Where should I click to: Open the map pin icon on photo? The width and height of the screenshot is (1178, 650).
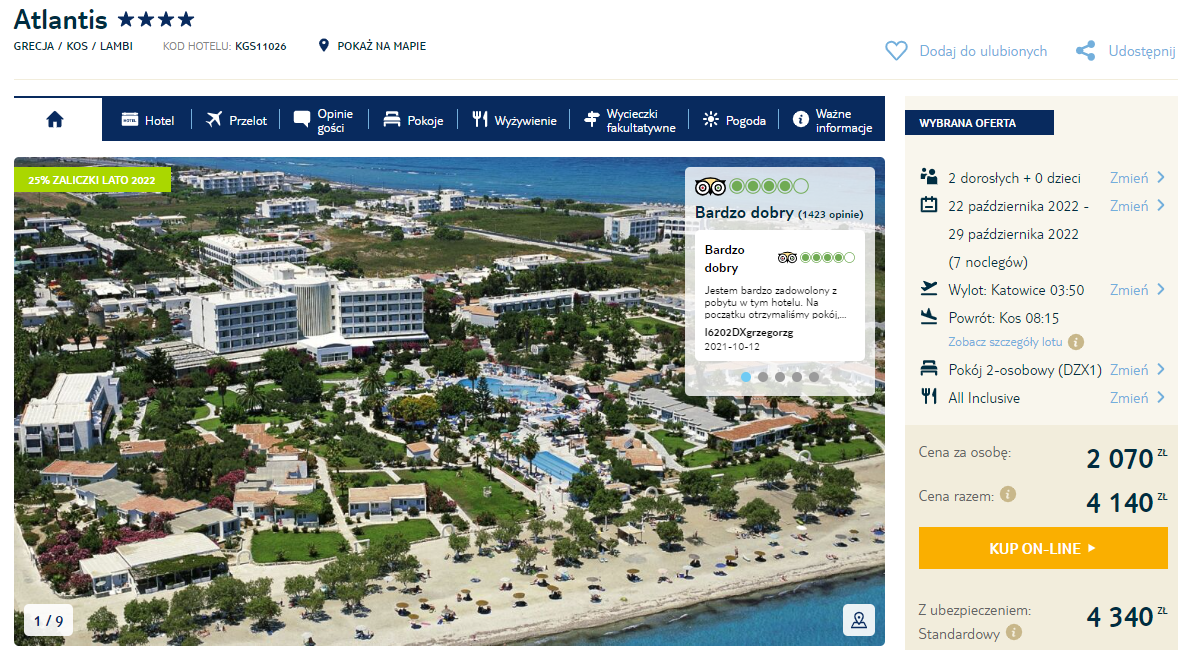(x=858, y=619)
